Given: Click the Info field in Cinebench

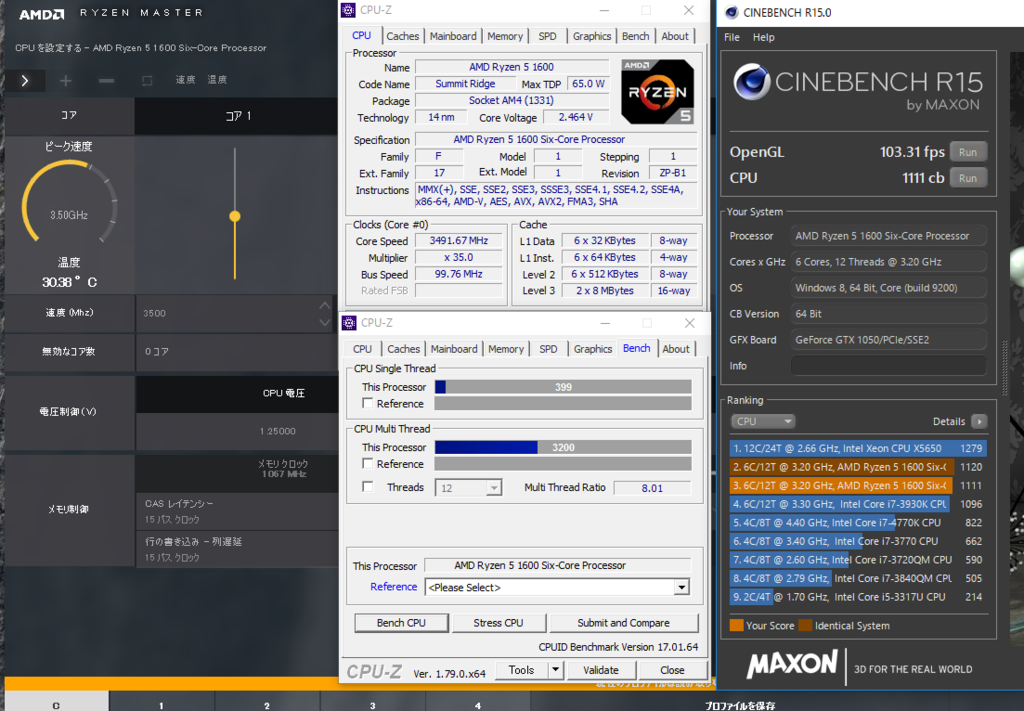Looking at the screenshot, I should click(x=888, y=366).
